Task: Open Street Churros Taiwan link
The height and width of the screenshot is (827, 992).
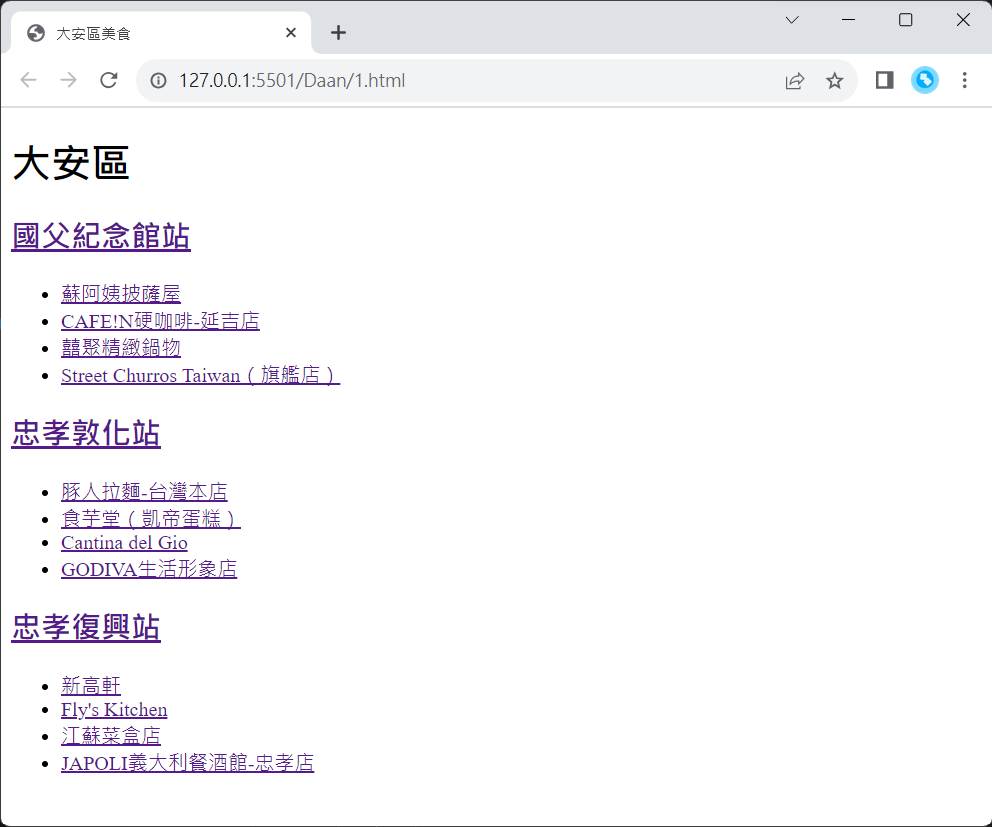Action: pos(201,375)
